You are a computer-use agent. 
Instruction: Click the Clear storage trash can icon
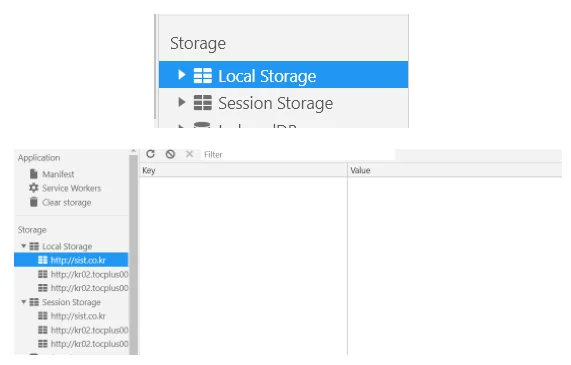[x=34, y=202]
